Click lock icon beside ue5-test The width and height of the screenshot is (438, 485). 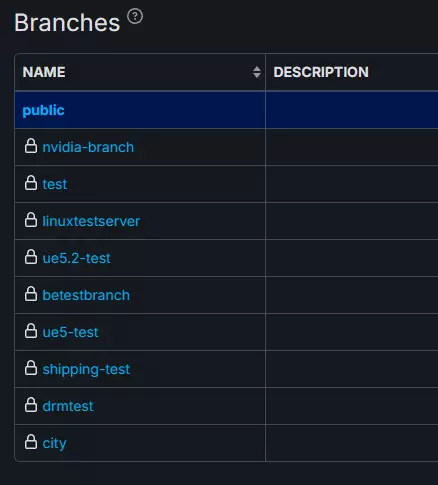31,331
